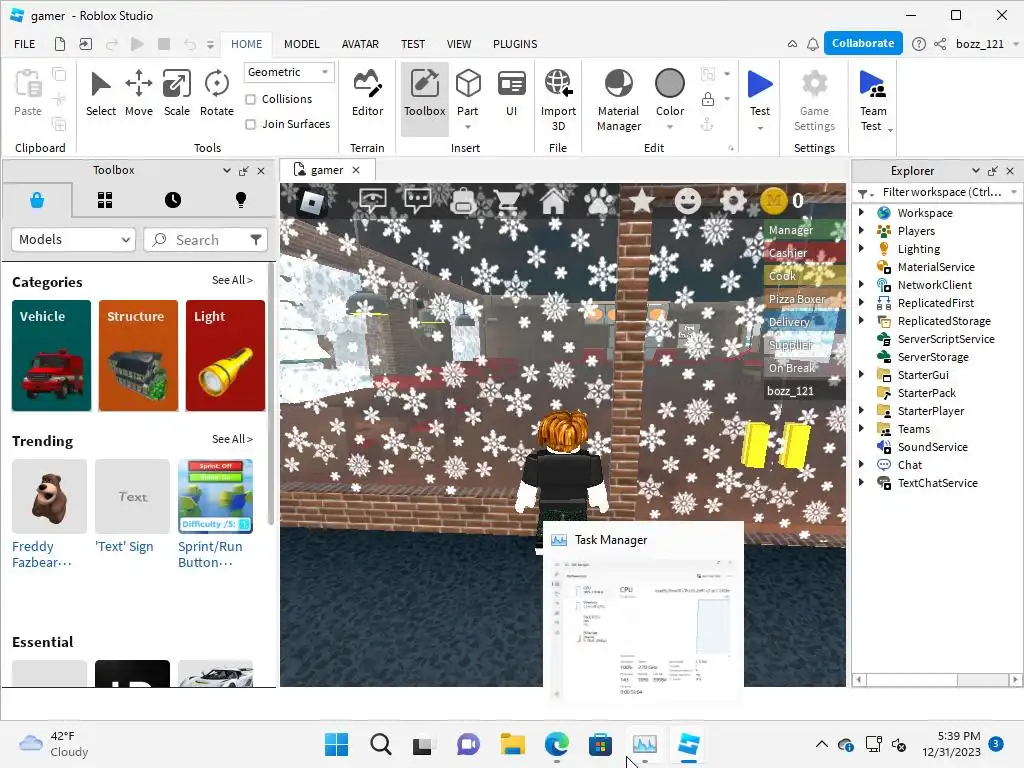Open the Geometric mode dropdown
This screenshot has width=1024, height=768.
pos(289,72)
